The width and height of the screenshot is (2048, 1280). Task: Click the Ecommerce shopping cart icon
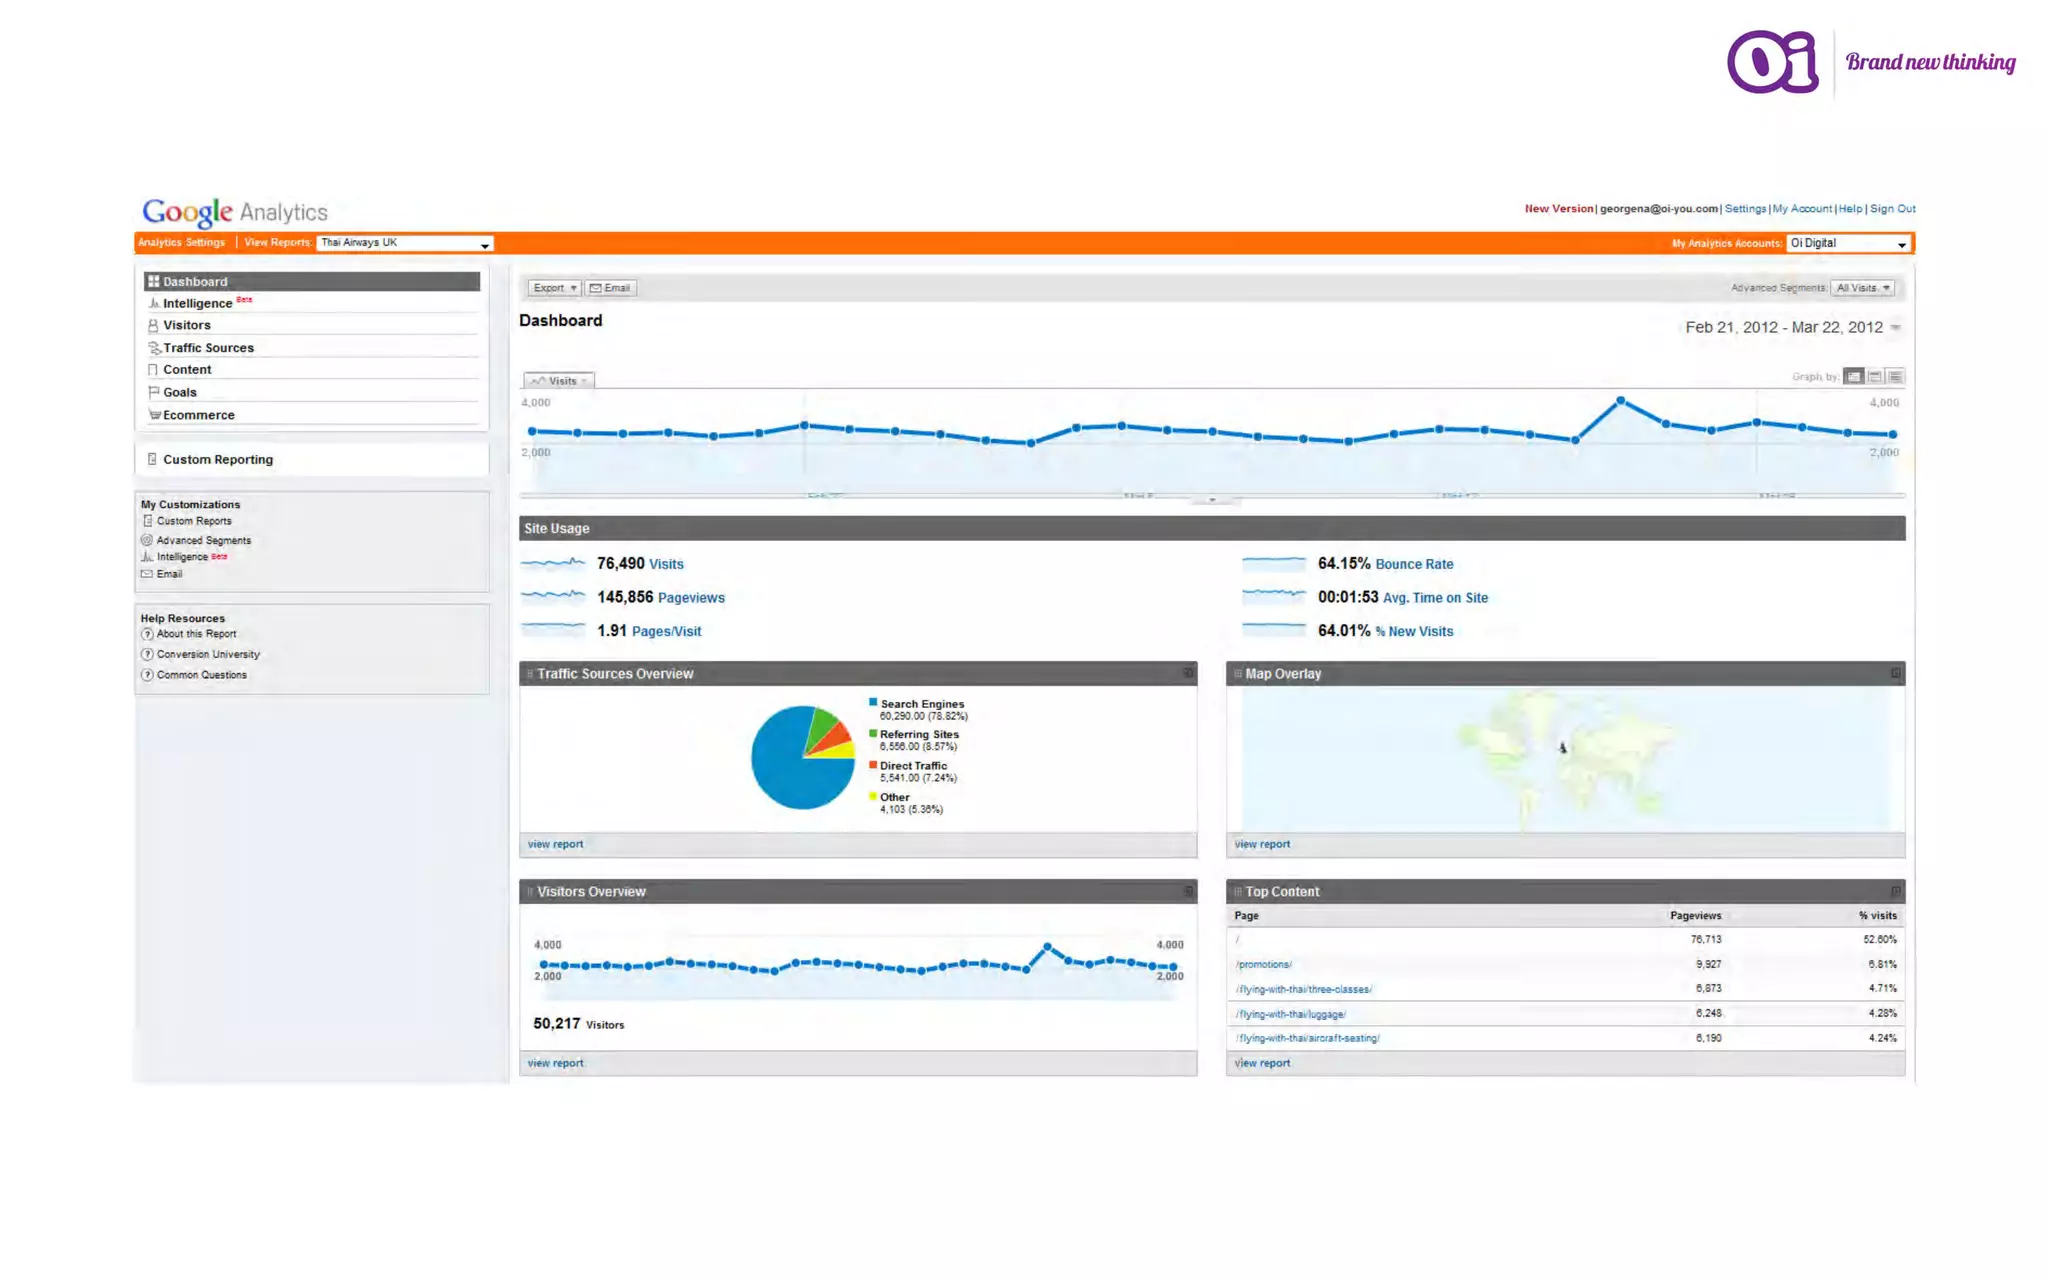(x=154, y=415)
